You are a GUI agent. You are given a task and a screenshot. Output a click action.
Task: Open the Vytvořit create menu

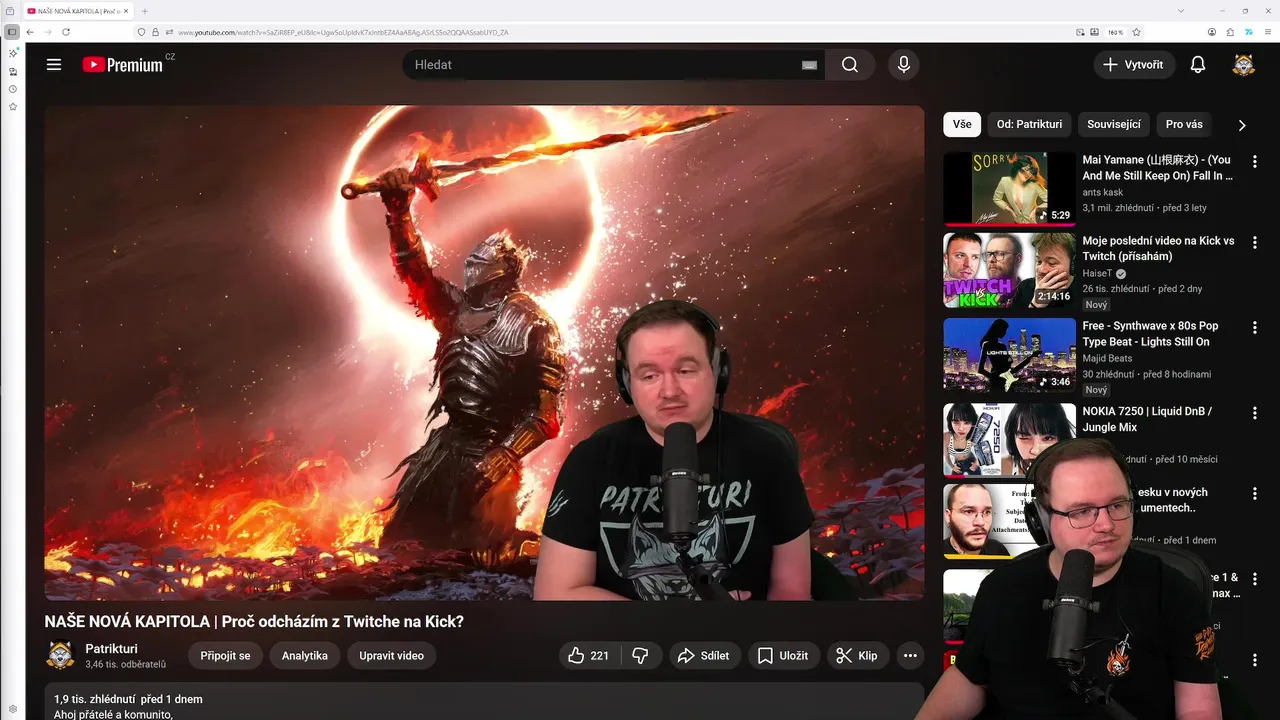pos(1134,65)
